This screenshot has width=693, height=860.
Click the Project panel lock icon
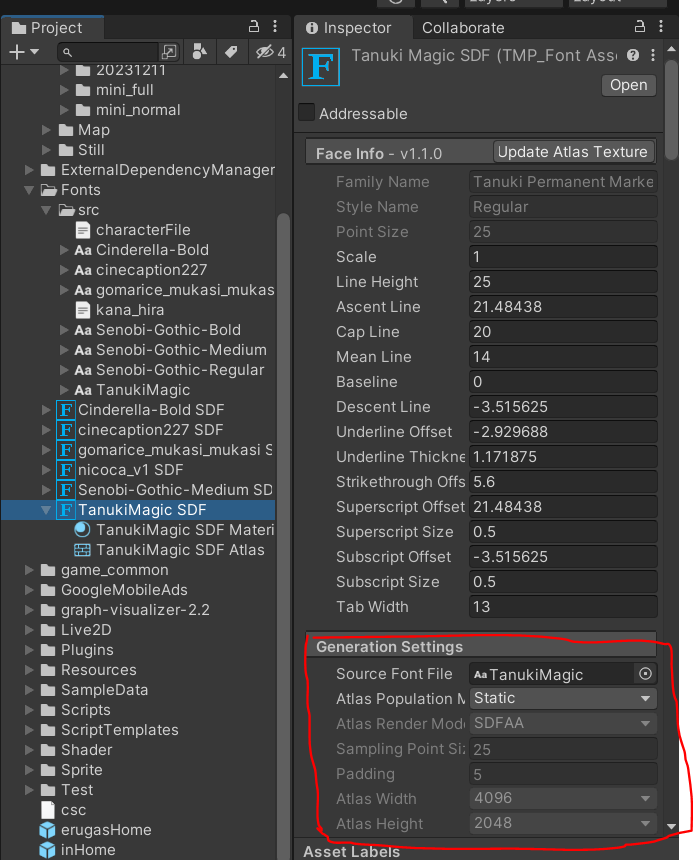click(x=253, y=26)
